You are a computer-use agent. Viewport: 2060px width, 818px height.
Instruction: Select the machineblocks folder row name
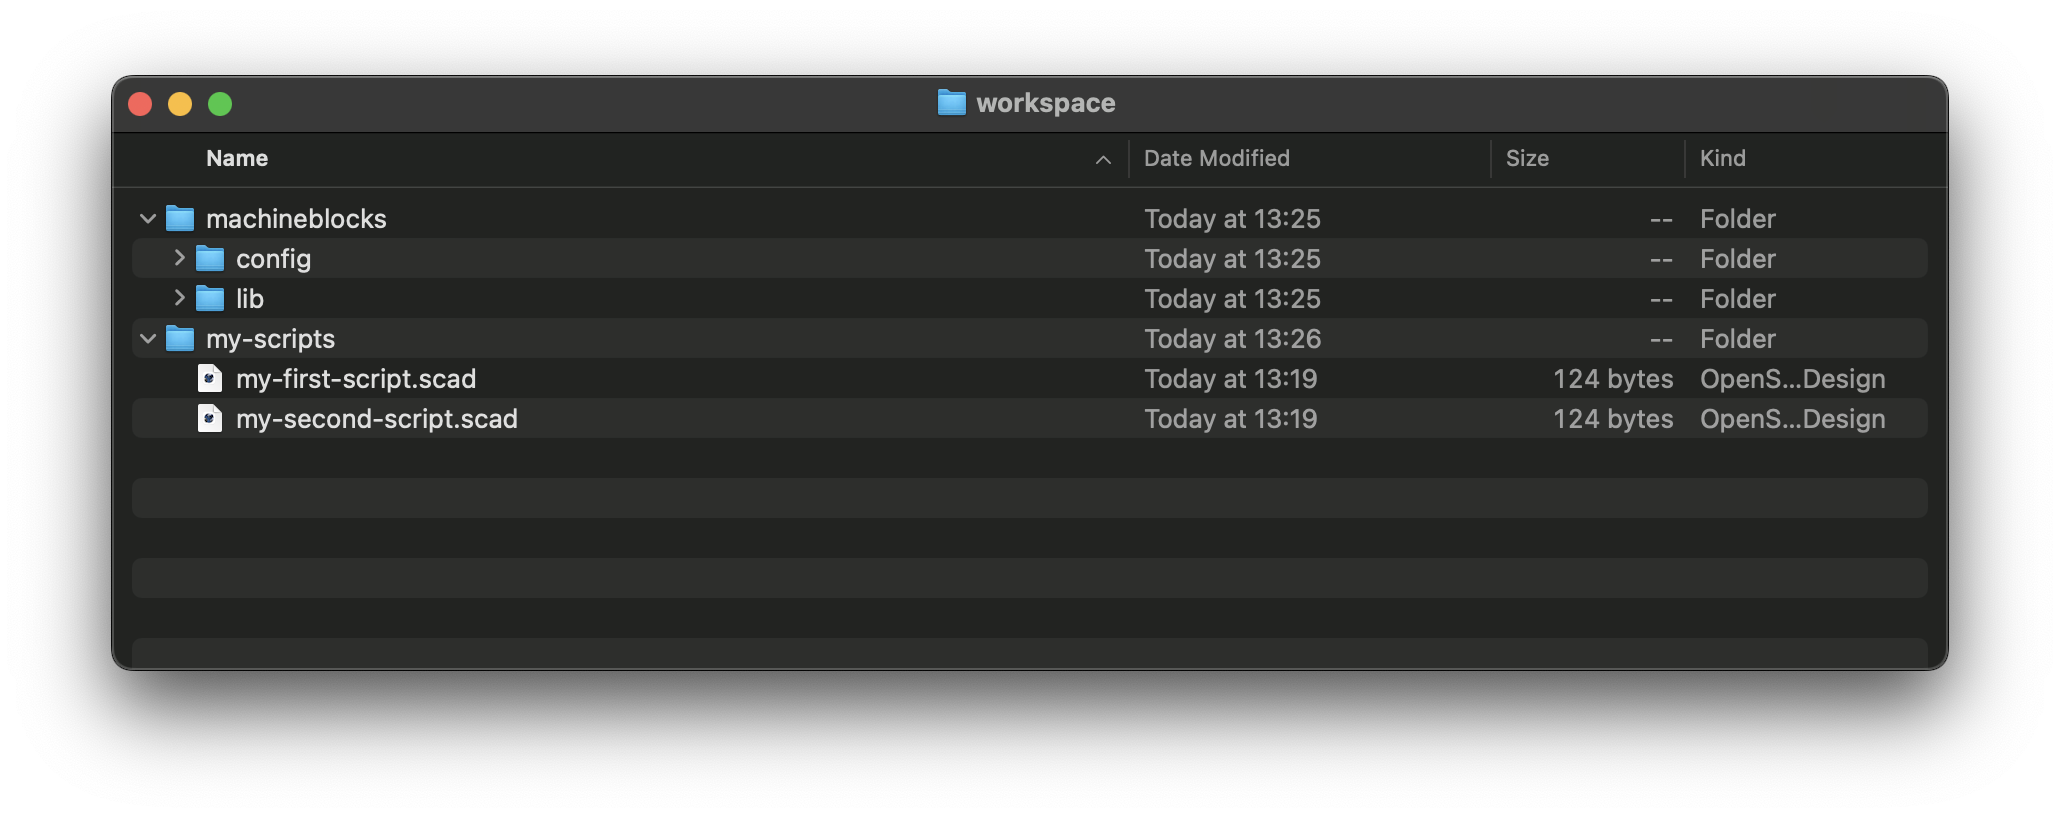tap(296, 219)
